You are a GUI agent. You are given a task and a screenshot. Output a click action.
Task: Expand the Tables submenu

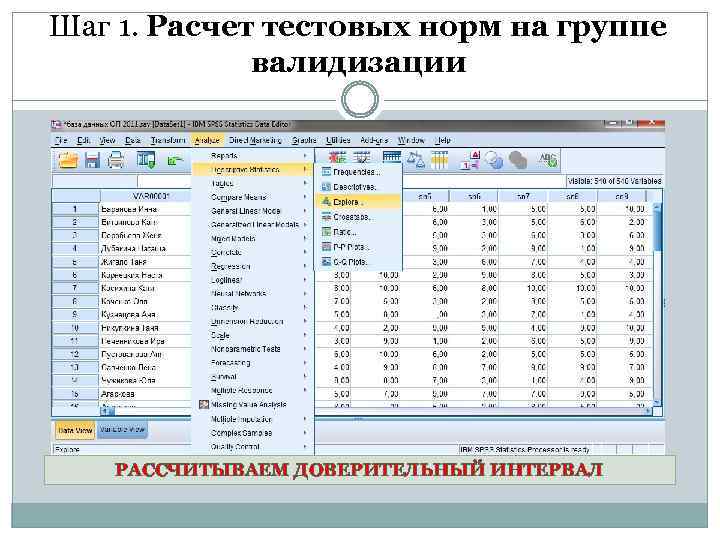(x=253, y=184)
